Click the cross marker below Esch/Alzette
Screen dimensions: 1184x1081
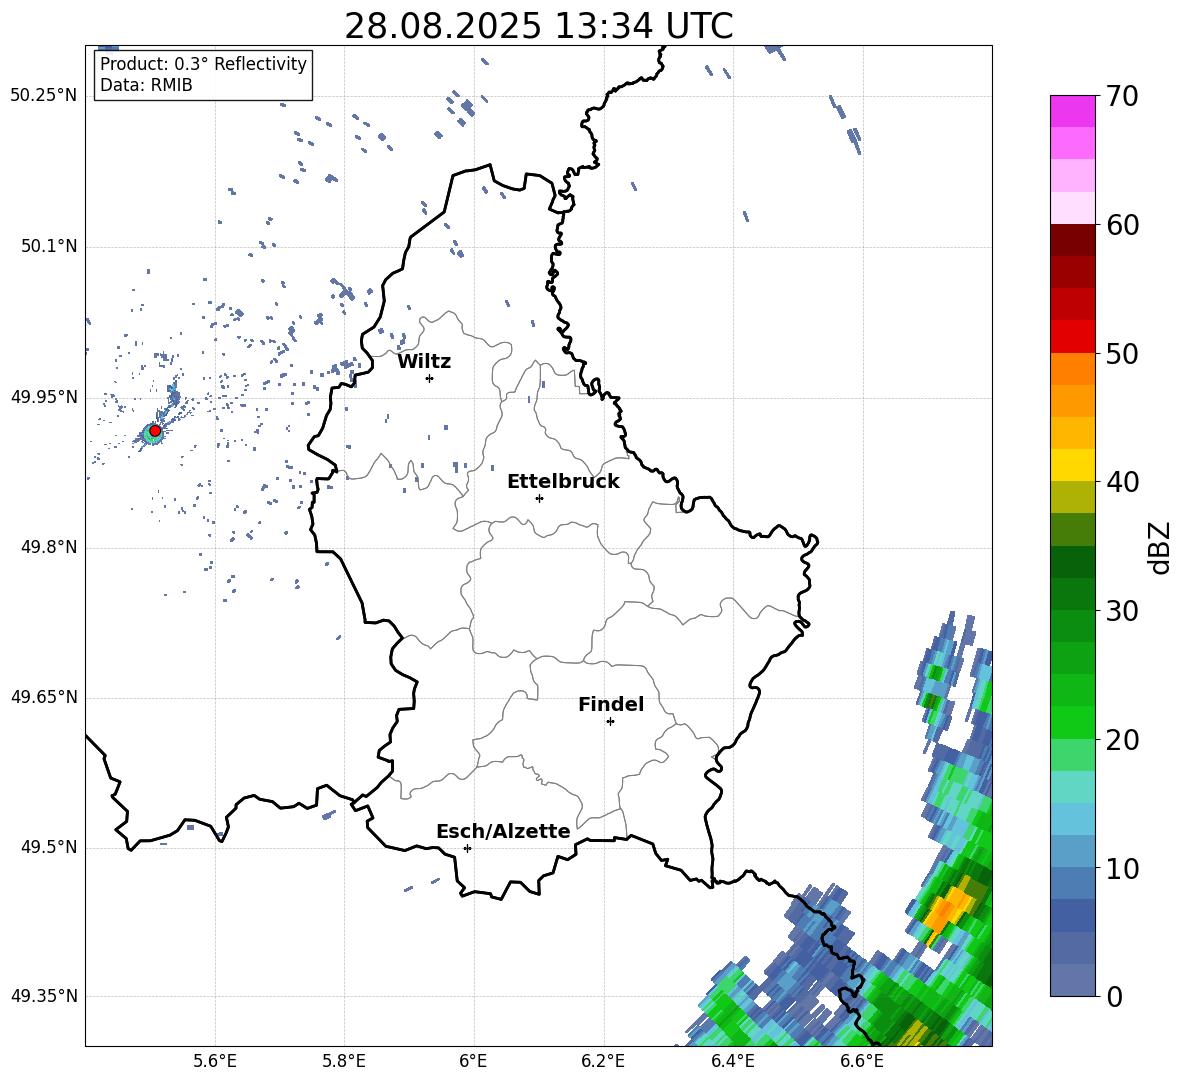point(467,848)
